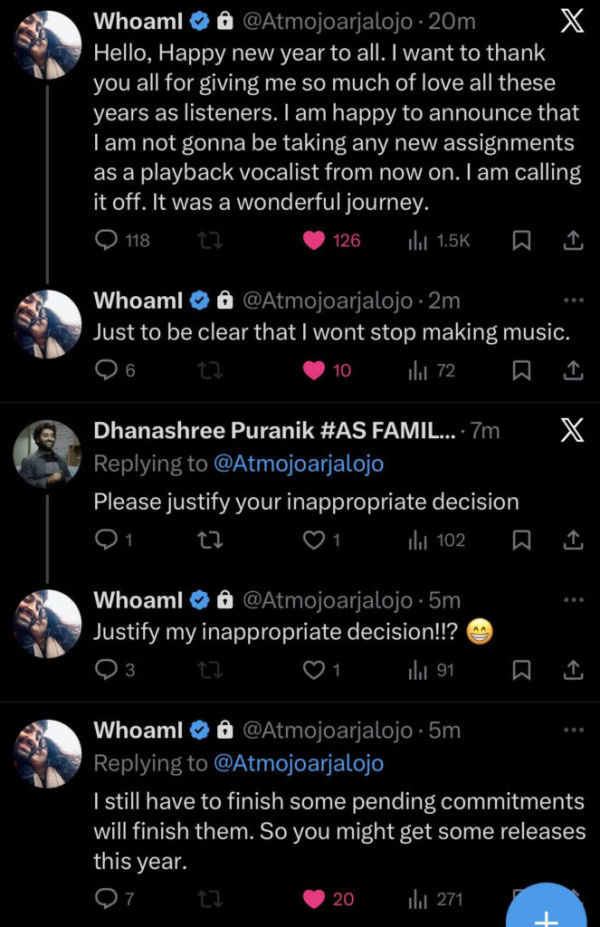The width and height of the screenshot is (600, 927).
Task: Open more options on 'wont stop making music' tweet
Action: click(573, 300)
